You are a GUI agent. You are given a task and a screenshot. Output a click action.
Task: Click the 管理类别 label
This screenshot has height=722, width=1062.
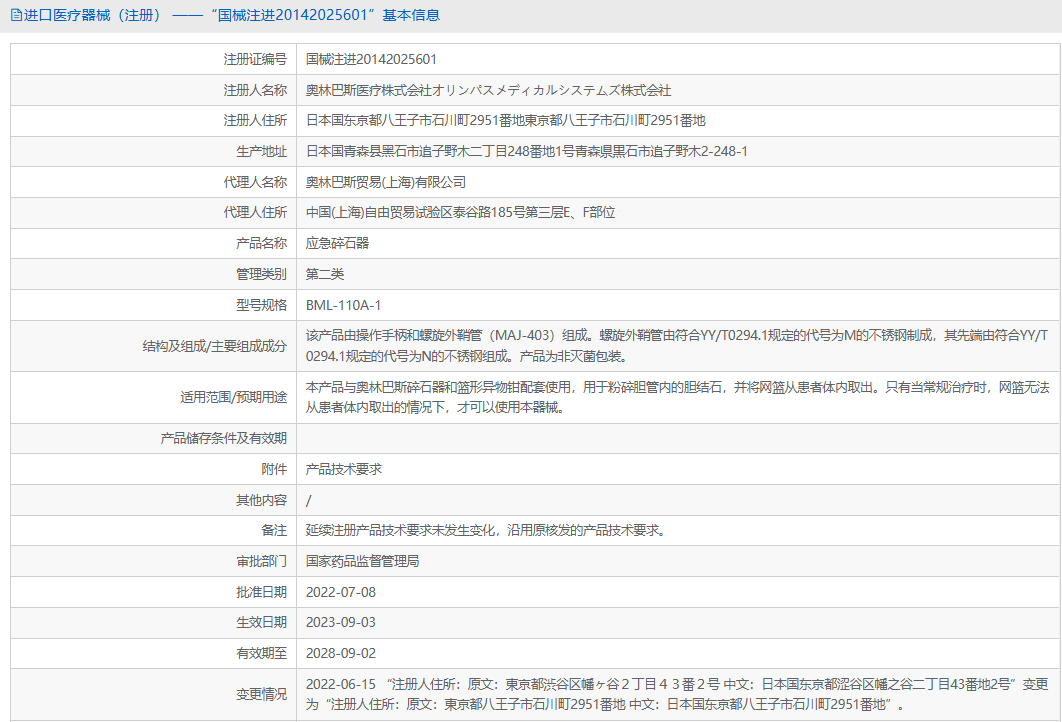261,274
